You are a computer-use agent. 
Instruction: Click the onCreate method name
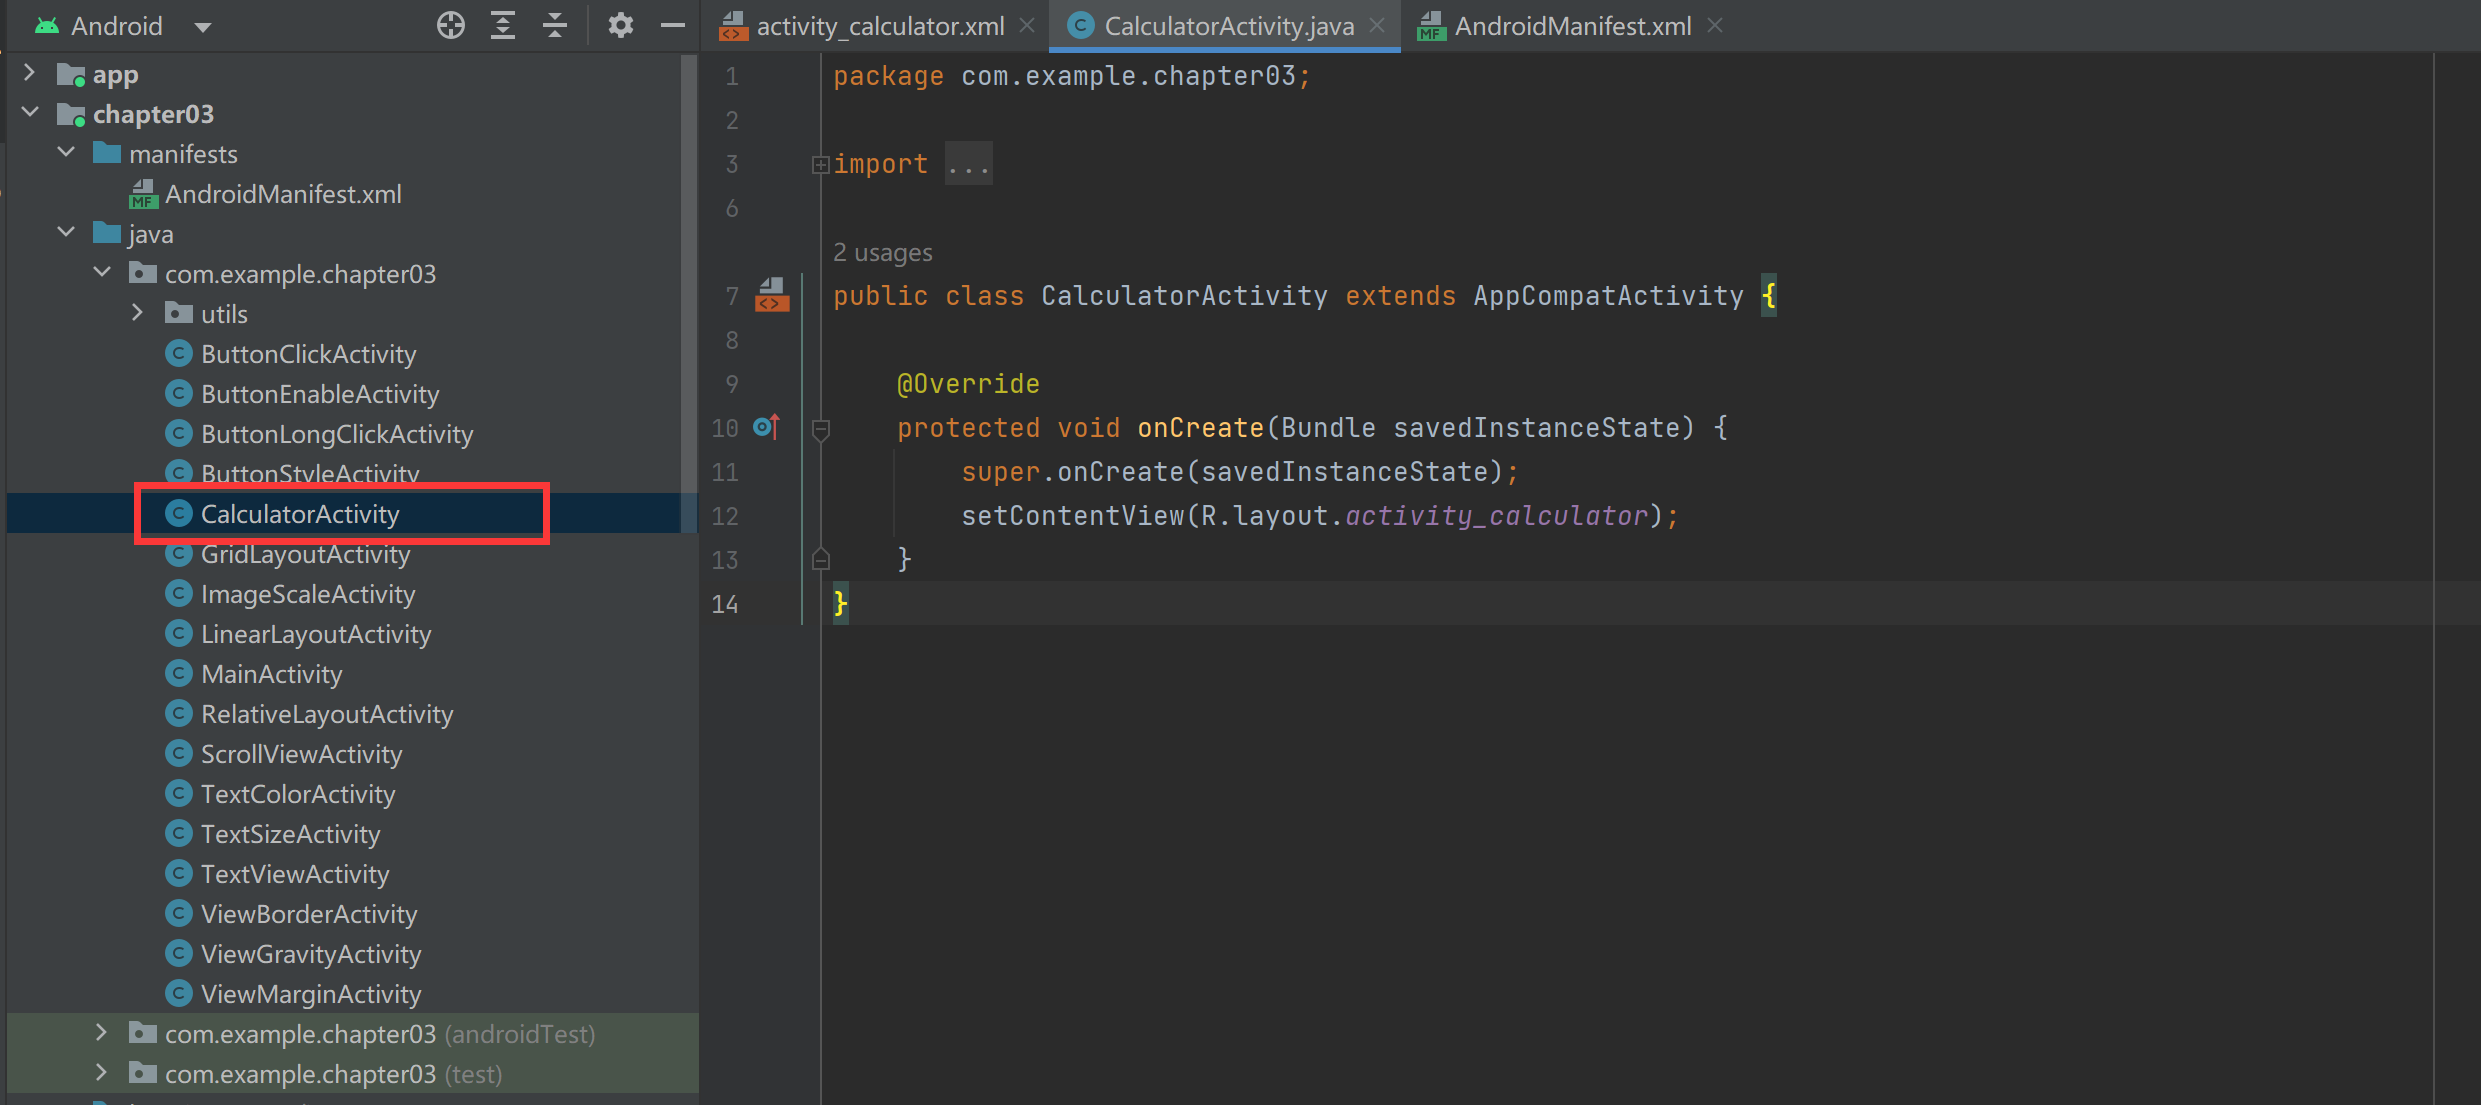point(1200,428)
